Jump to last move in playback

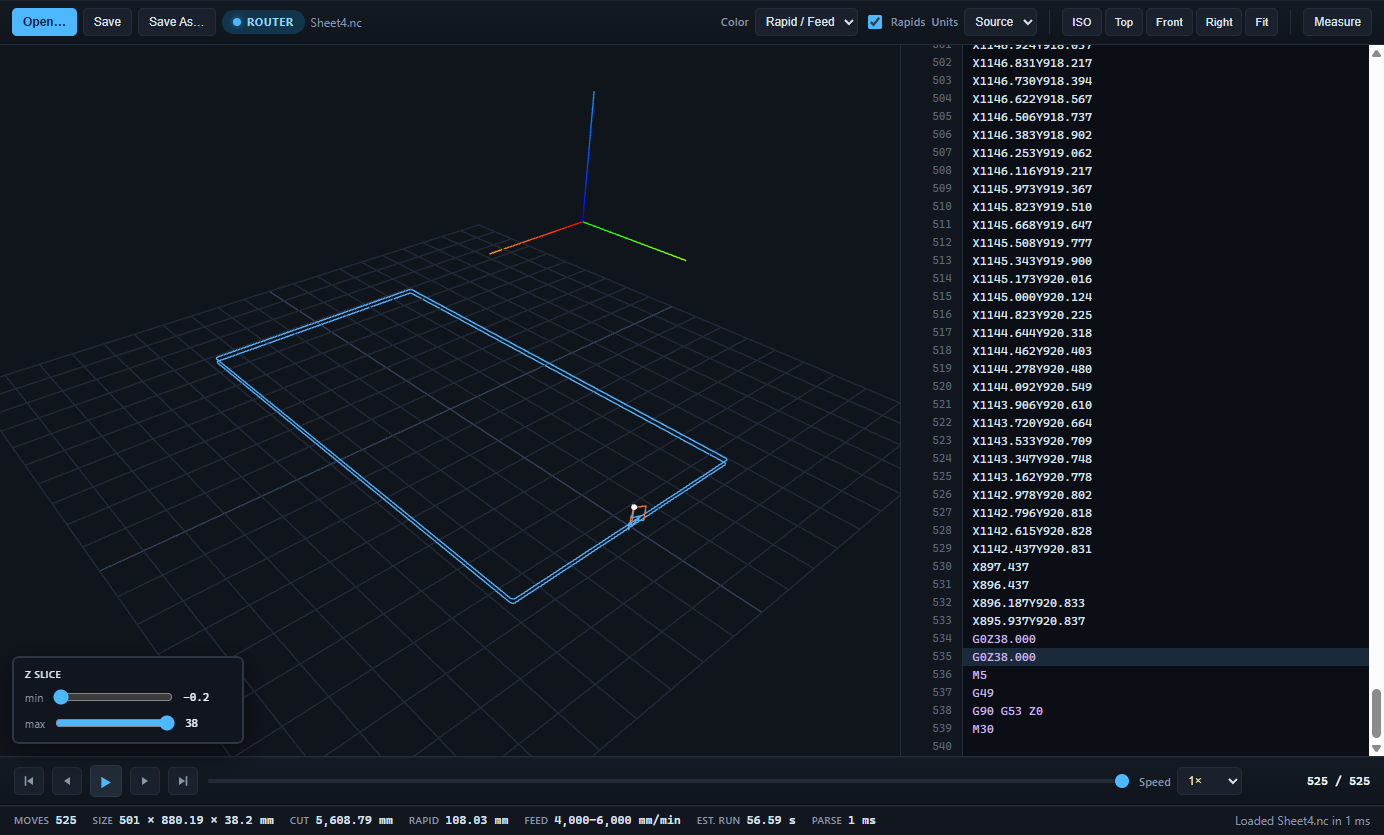tap(182, 781)
